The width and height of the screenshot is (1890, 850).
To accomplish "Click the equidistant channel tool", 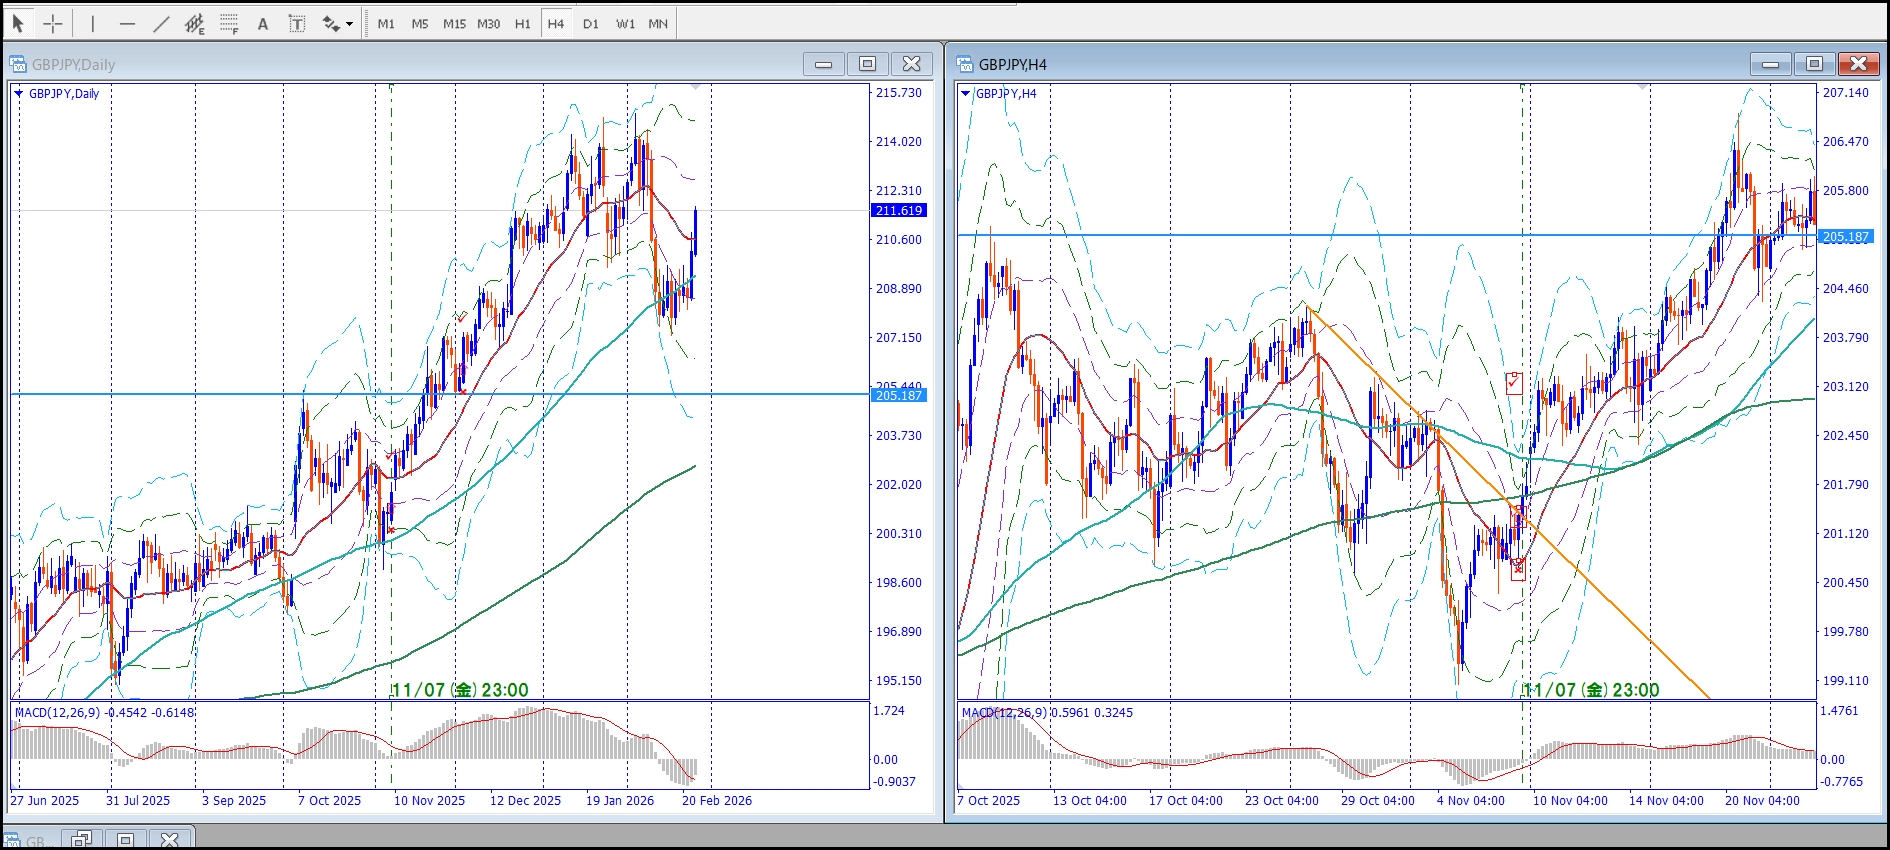I will 195,23.
